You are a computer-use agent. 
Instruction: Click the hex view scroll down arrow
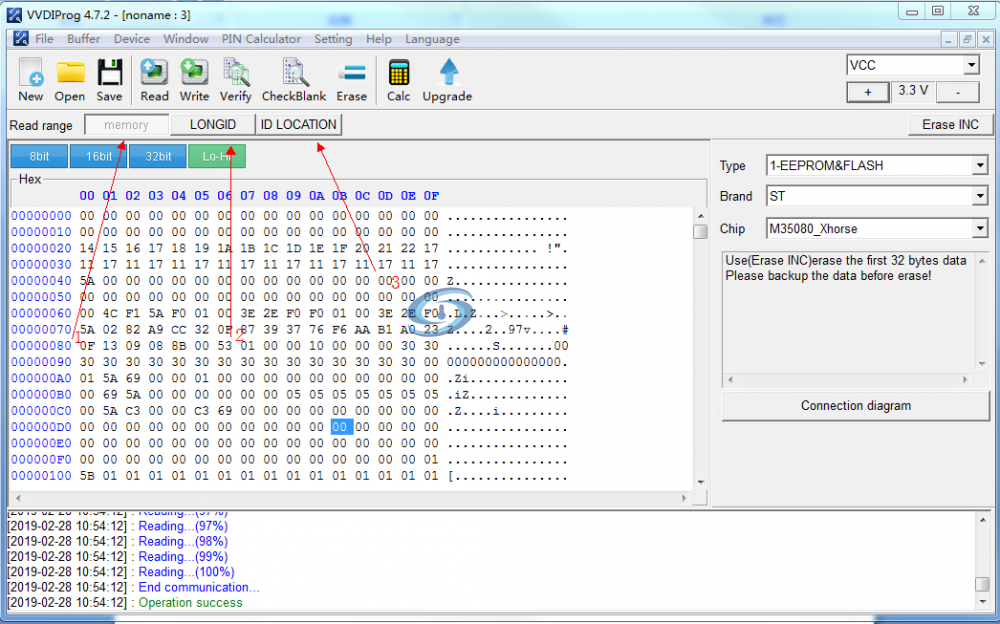[700, 483]
